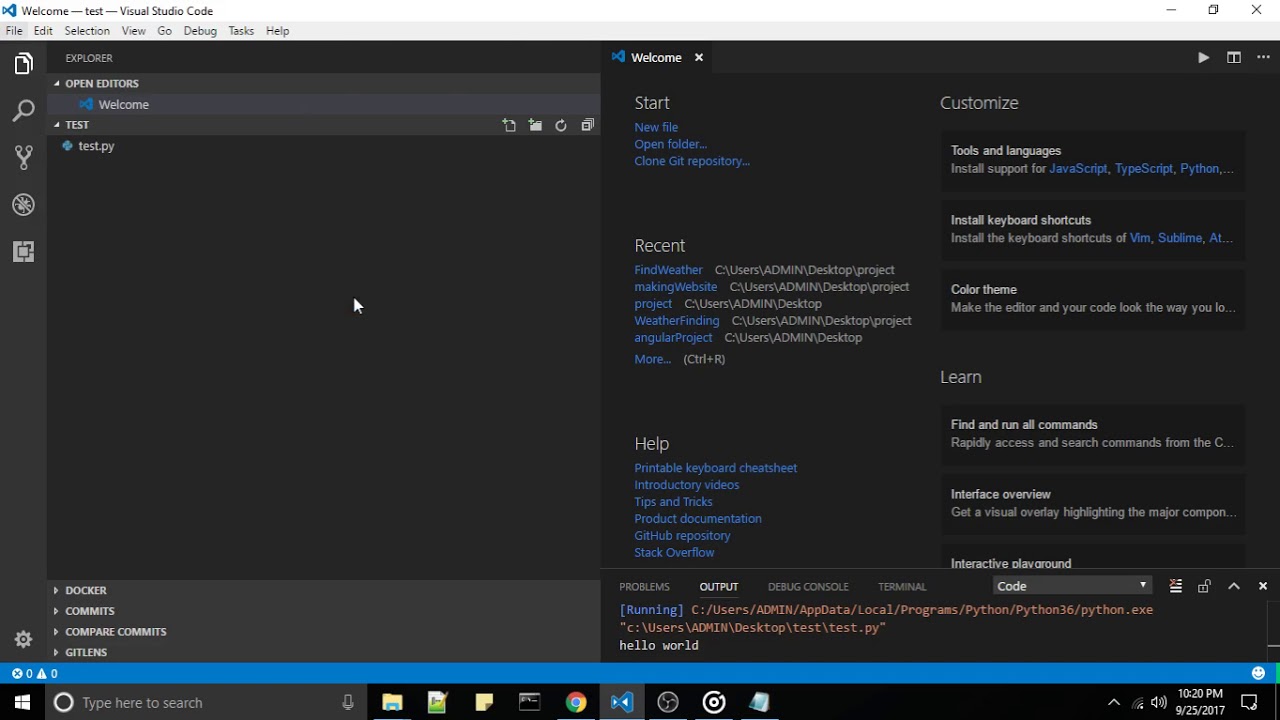Open the Search view in activity bar

coord(23,111)
